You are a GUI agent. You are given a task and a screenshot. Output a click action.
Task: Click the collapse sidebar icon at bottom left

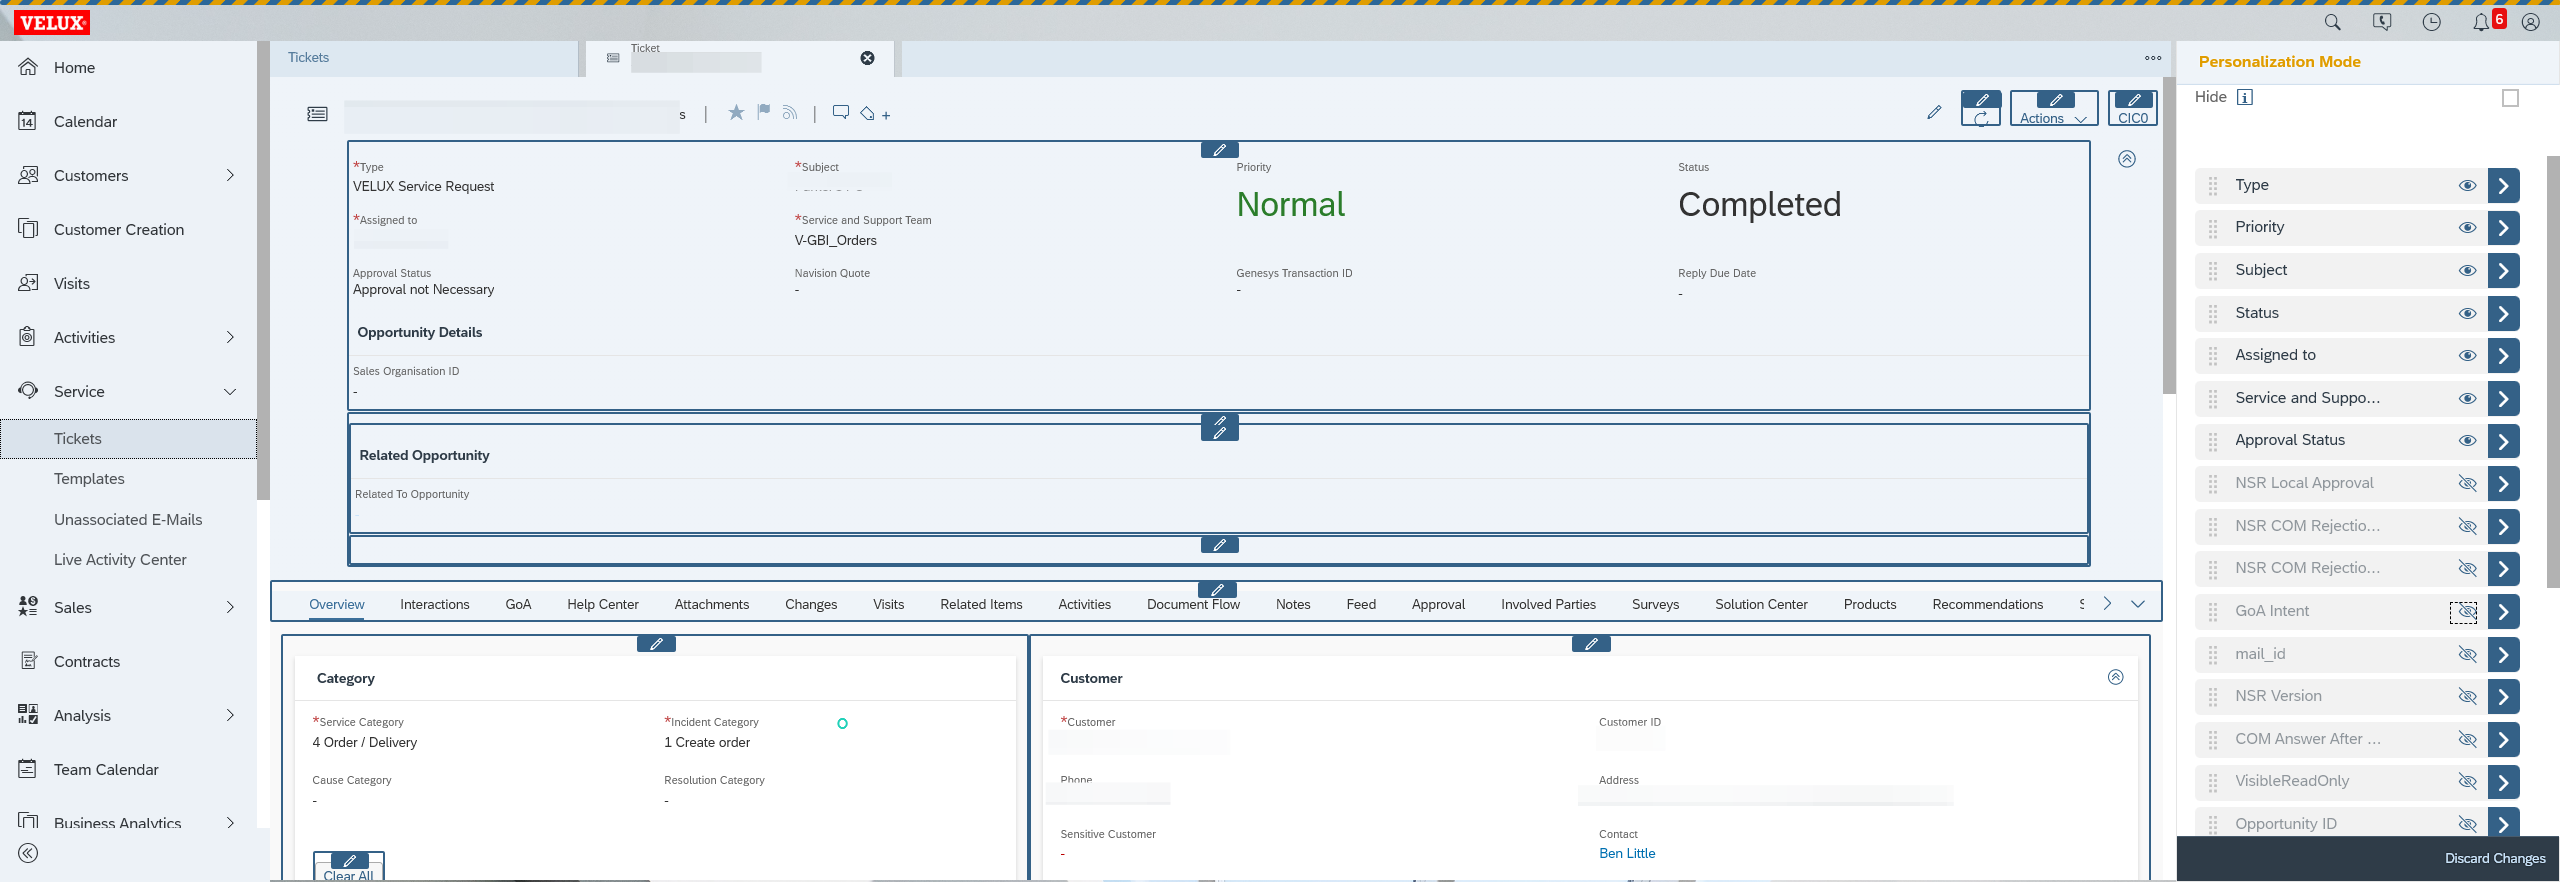click(x=28, y=853)
